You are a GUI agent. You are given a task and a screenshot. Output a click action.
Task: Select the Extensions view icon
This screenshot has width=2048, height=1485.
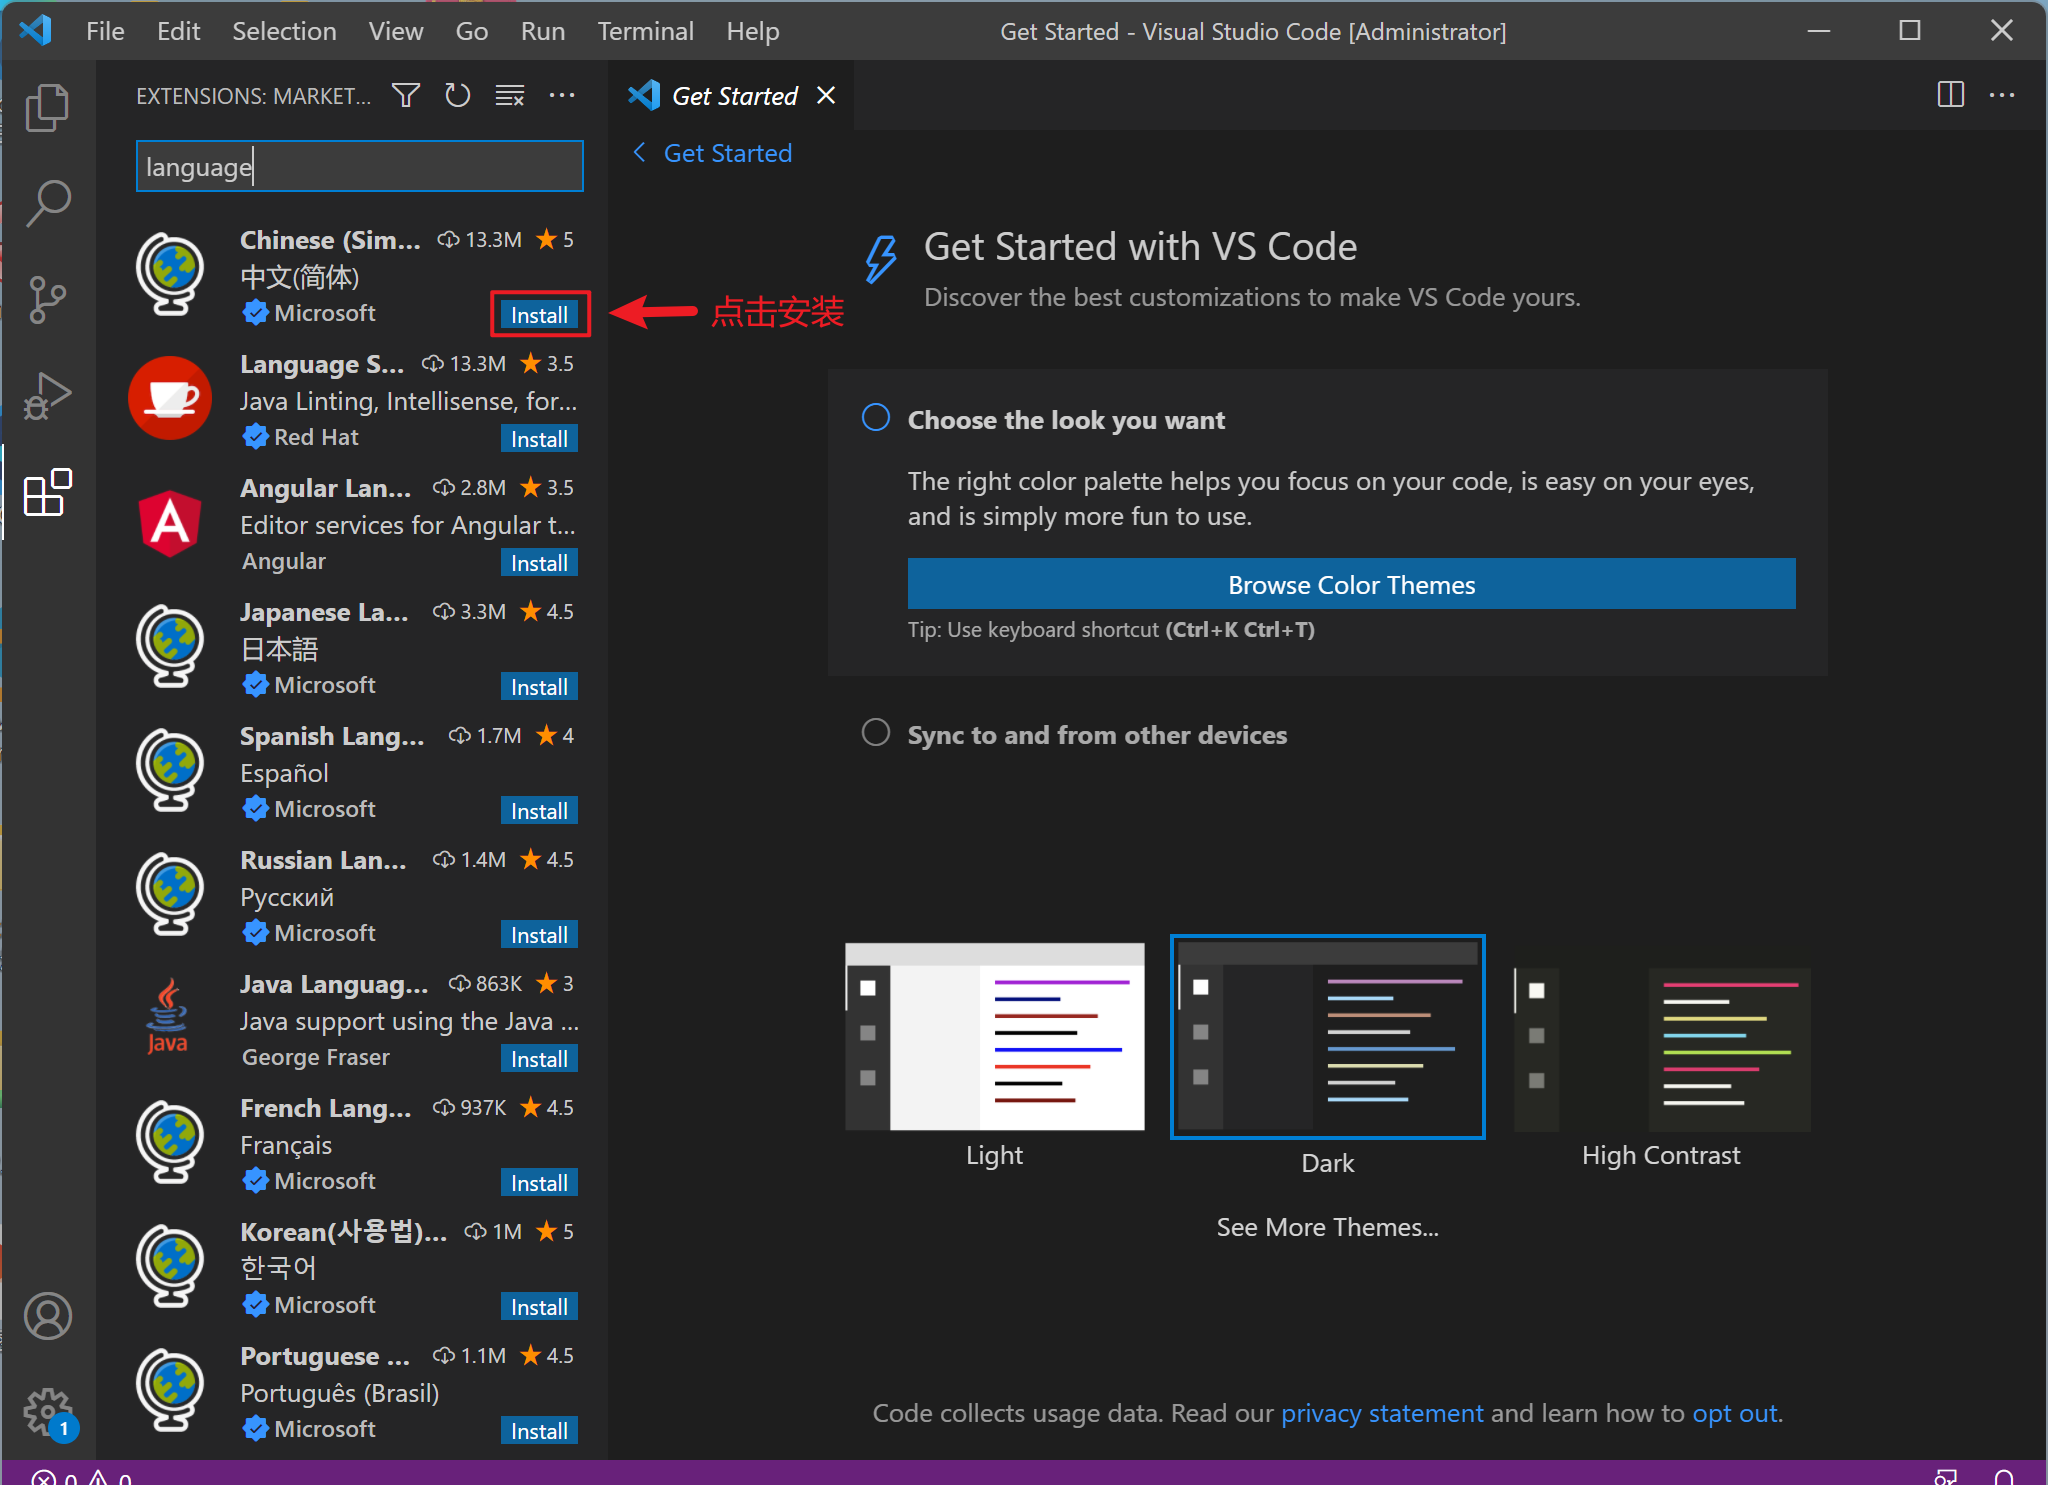[47, 492]
